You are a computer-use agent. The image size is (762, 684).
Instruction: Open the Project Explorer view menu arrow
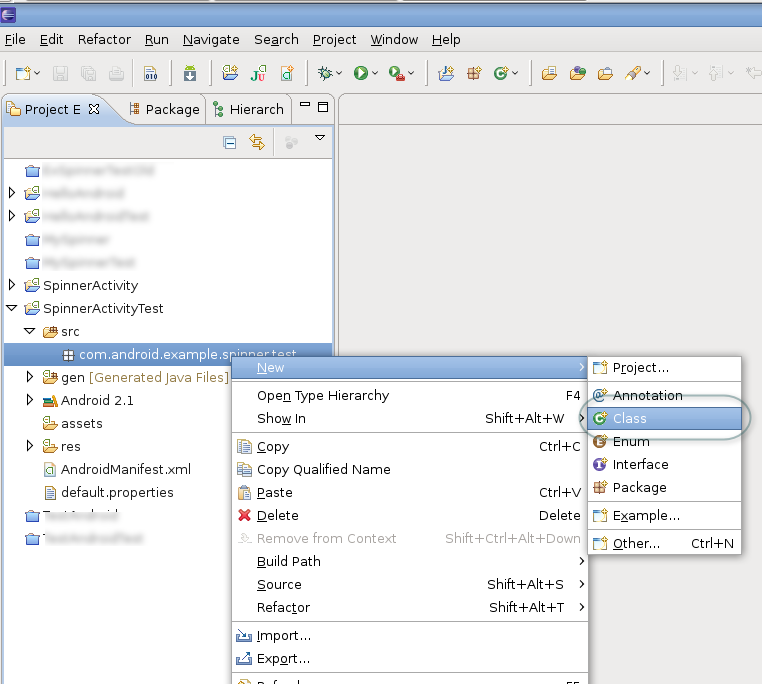(320, 138)
